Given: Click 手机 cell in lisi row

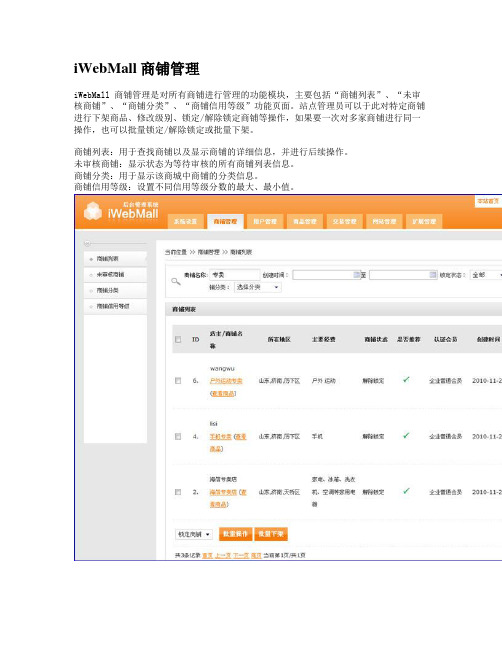Looking at the screenshot, I should click(317, 436).
